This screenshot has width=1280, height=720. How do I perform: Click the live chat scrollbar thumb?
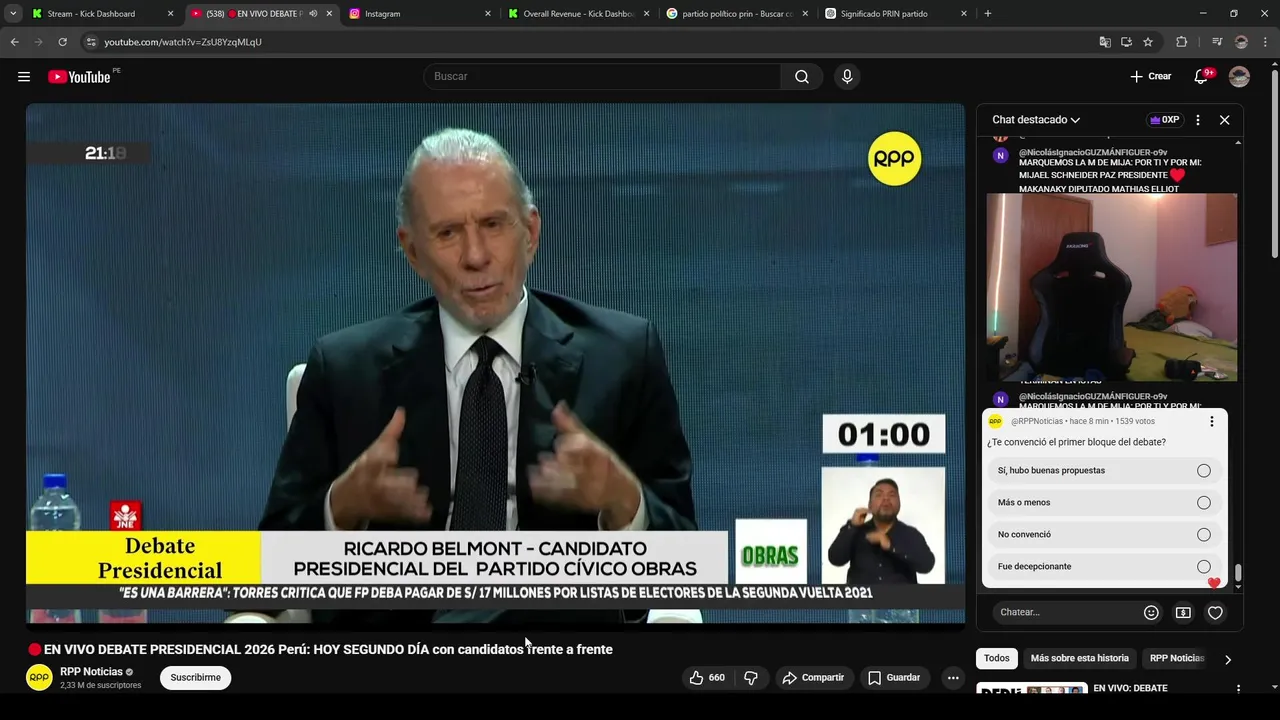[x=1237, y=572]
